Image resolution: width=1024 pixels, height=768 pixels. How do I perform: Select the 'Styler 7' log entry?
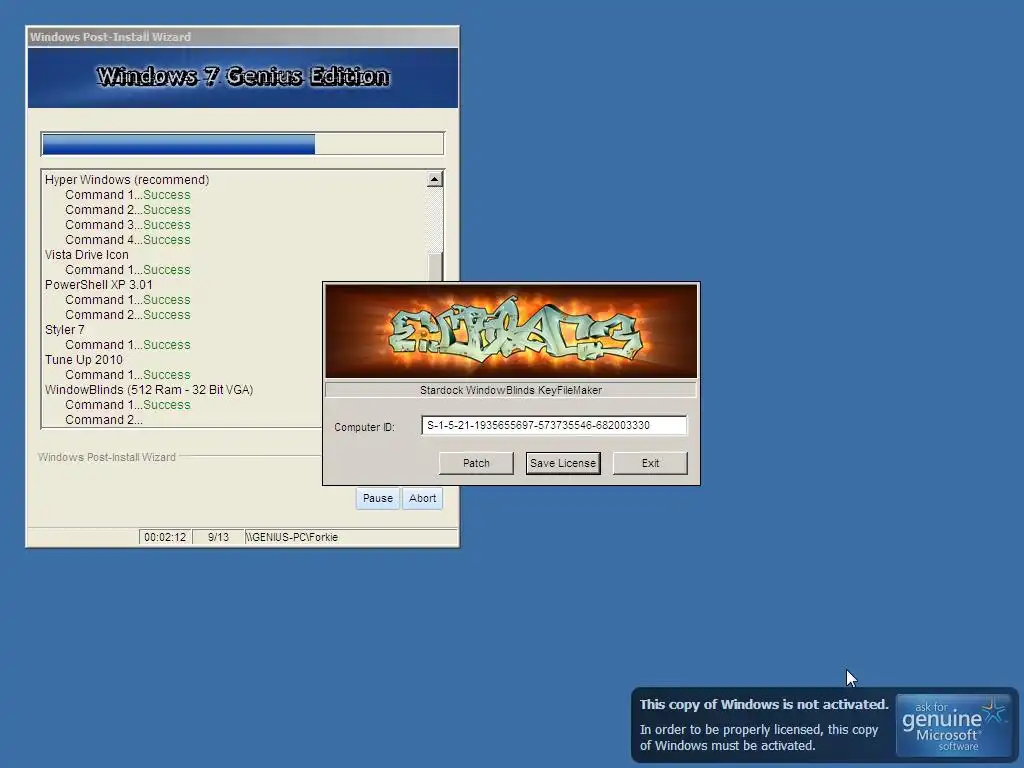64,330
